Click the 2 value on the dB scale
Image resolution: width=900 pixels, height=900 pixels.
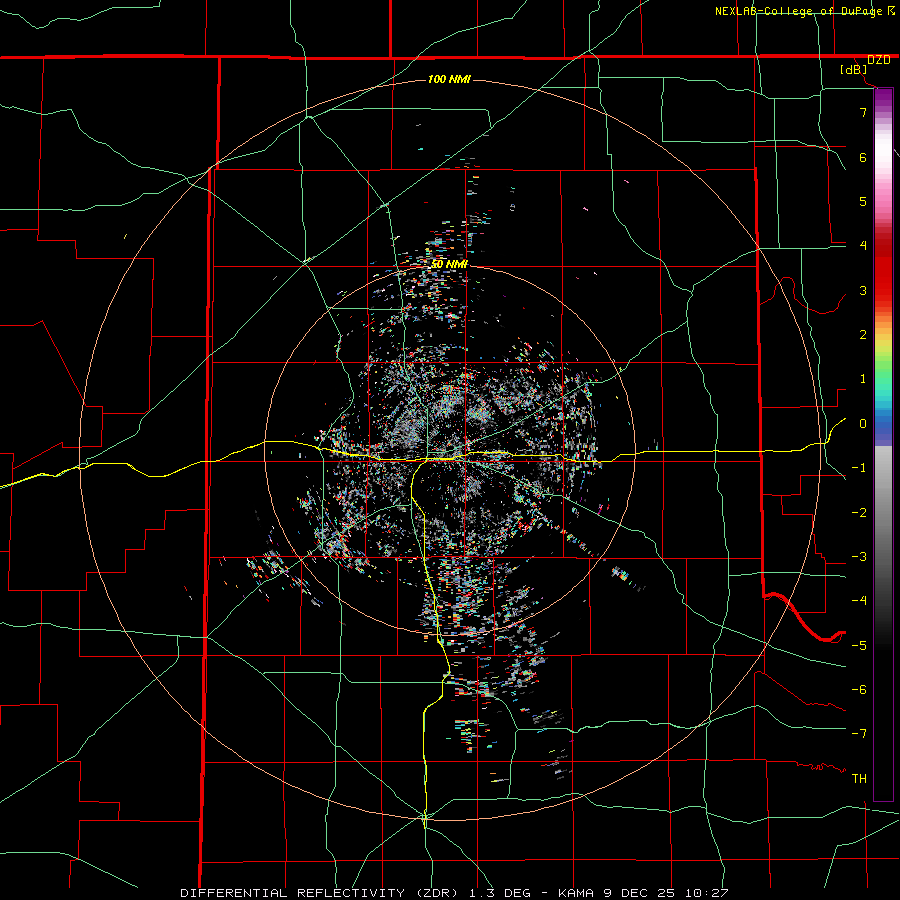[863, 335]
